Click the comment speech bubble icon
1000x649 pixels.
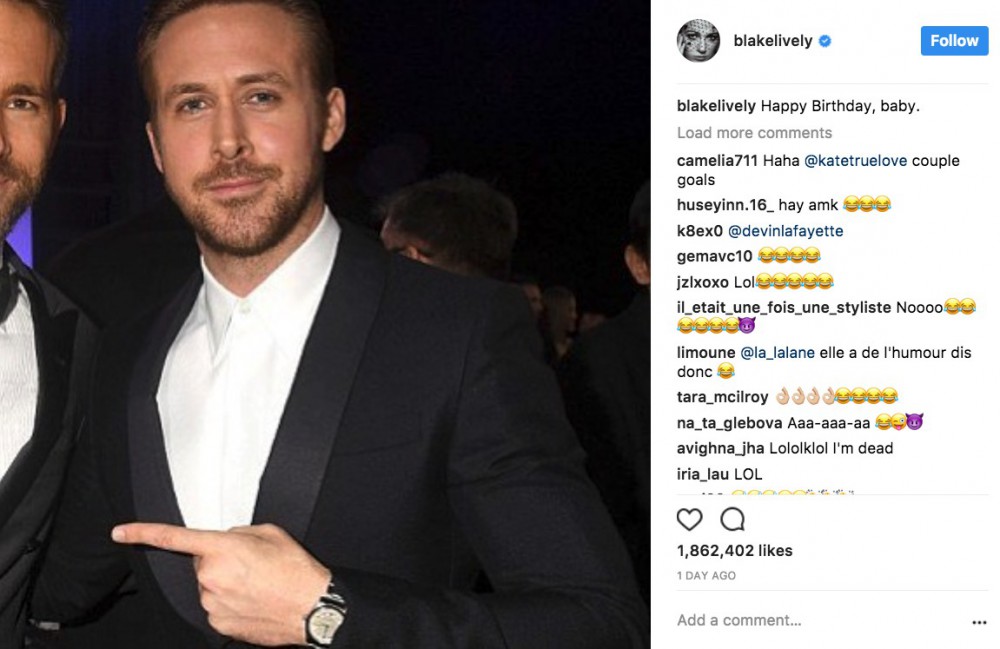tap(733, 519)
